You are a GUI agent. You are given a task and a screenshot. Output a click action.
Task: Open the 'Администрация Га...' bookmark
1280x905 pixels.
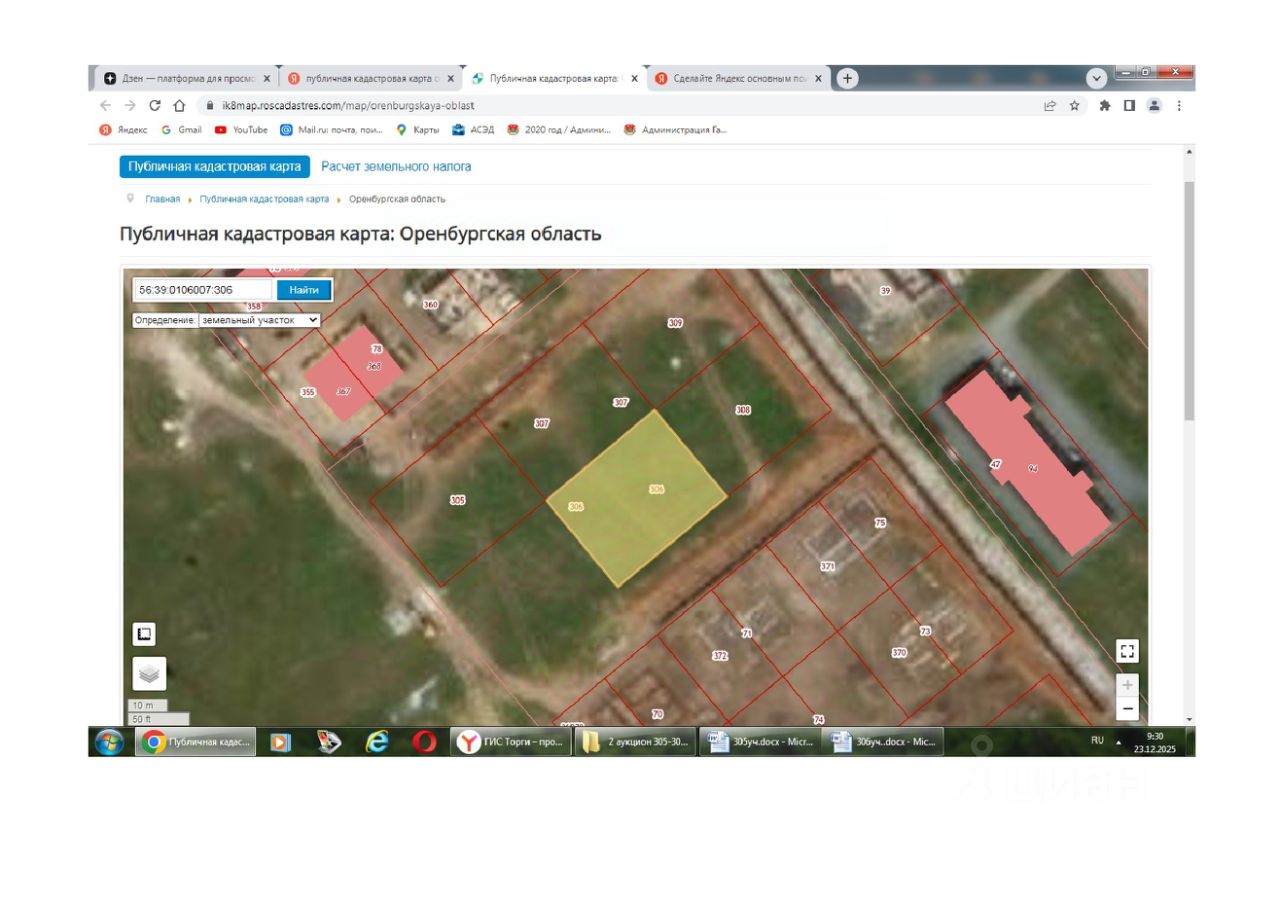tap(675, 130)
